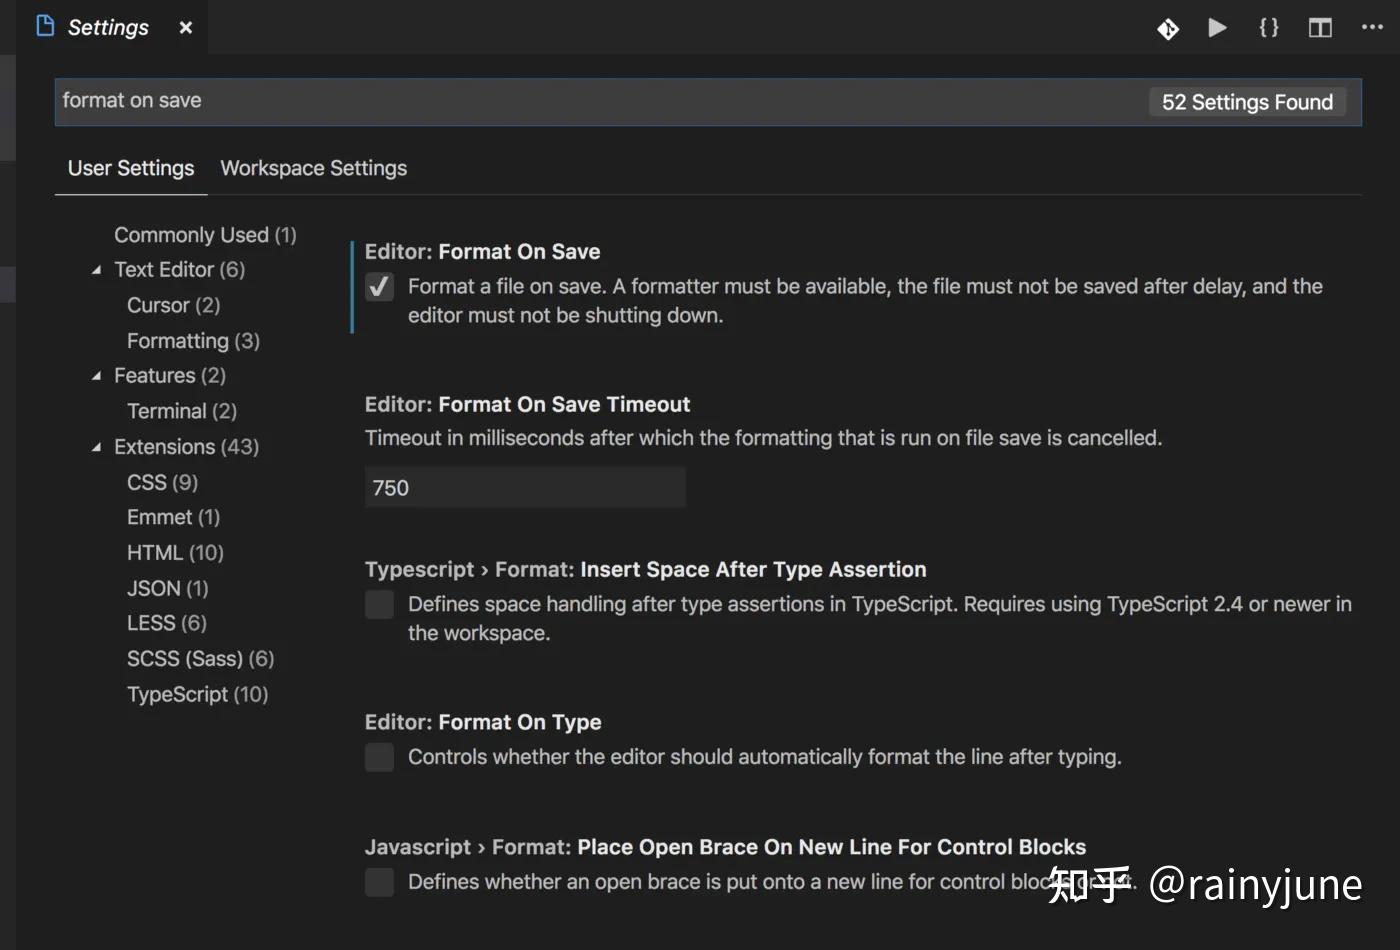Click the run play icon
Screen dimensions: 1400x950
1217,28
